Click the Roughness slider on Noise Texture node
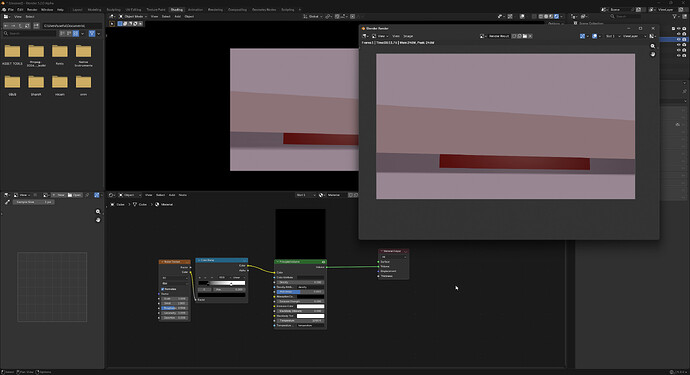Screen dimensions: 690x375 175,308
